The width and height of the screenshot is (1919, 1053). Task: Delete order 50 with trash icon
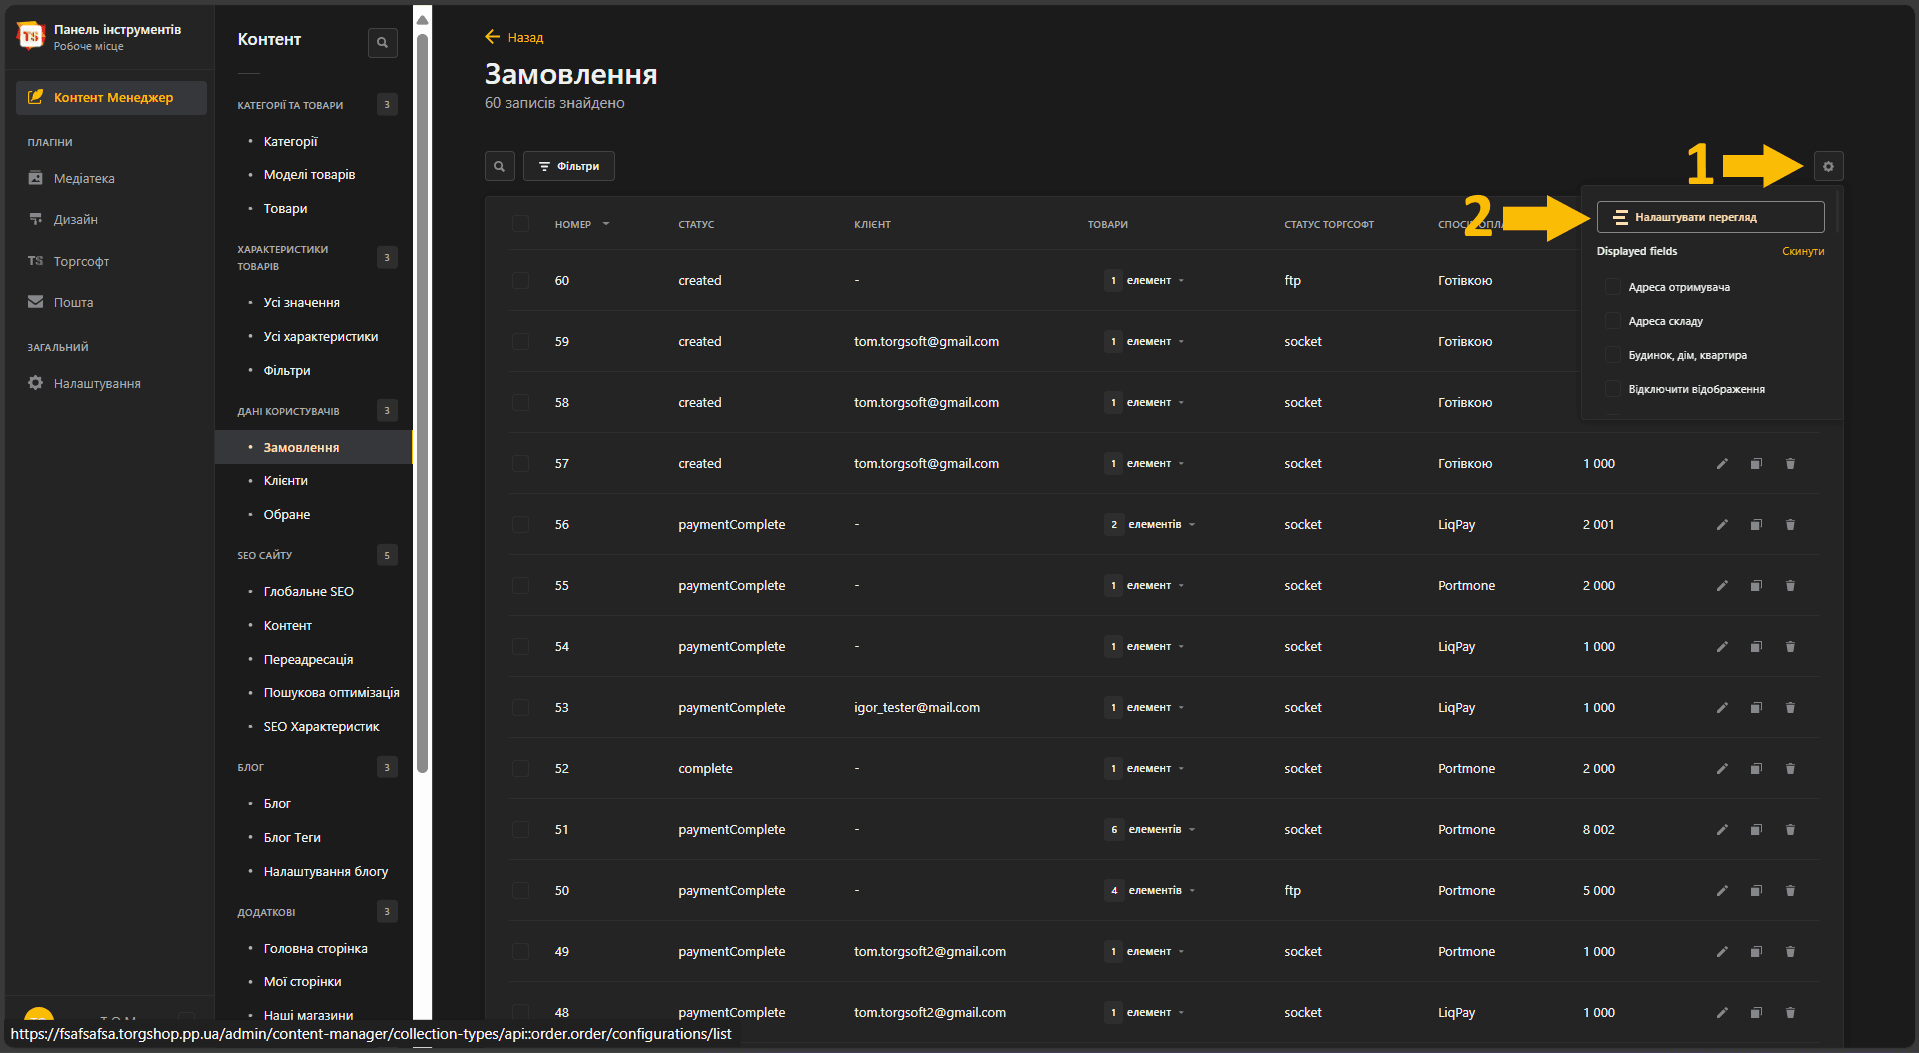click(1790, 891)
